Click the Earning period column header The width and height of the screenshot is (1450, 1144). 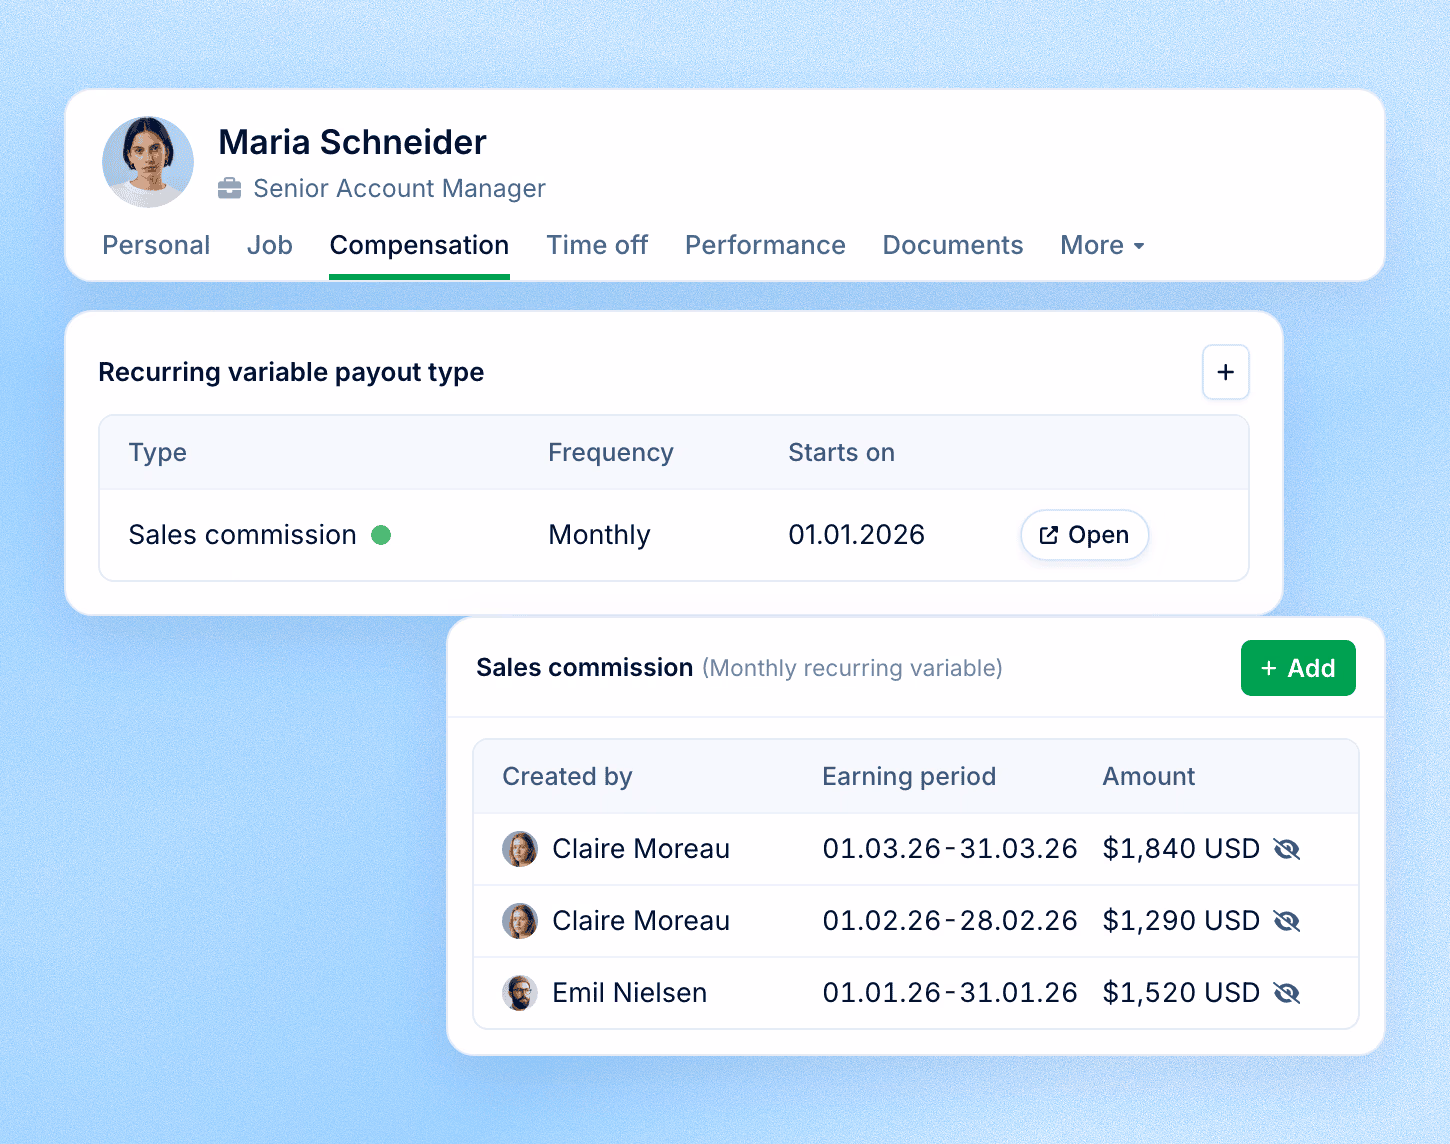909,777
